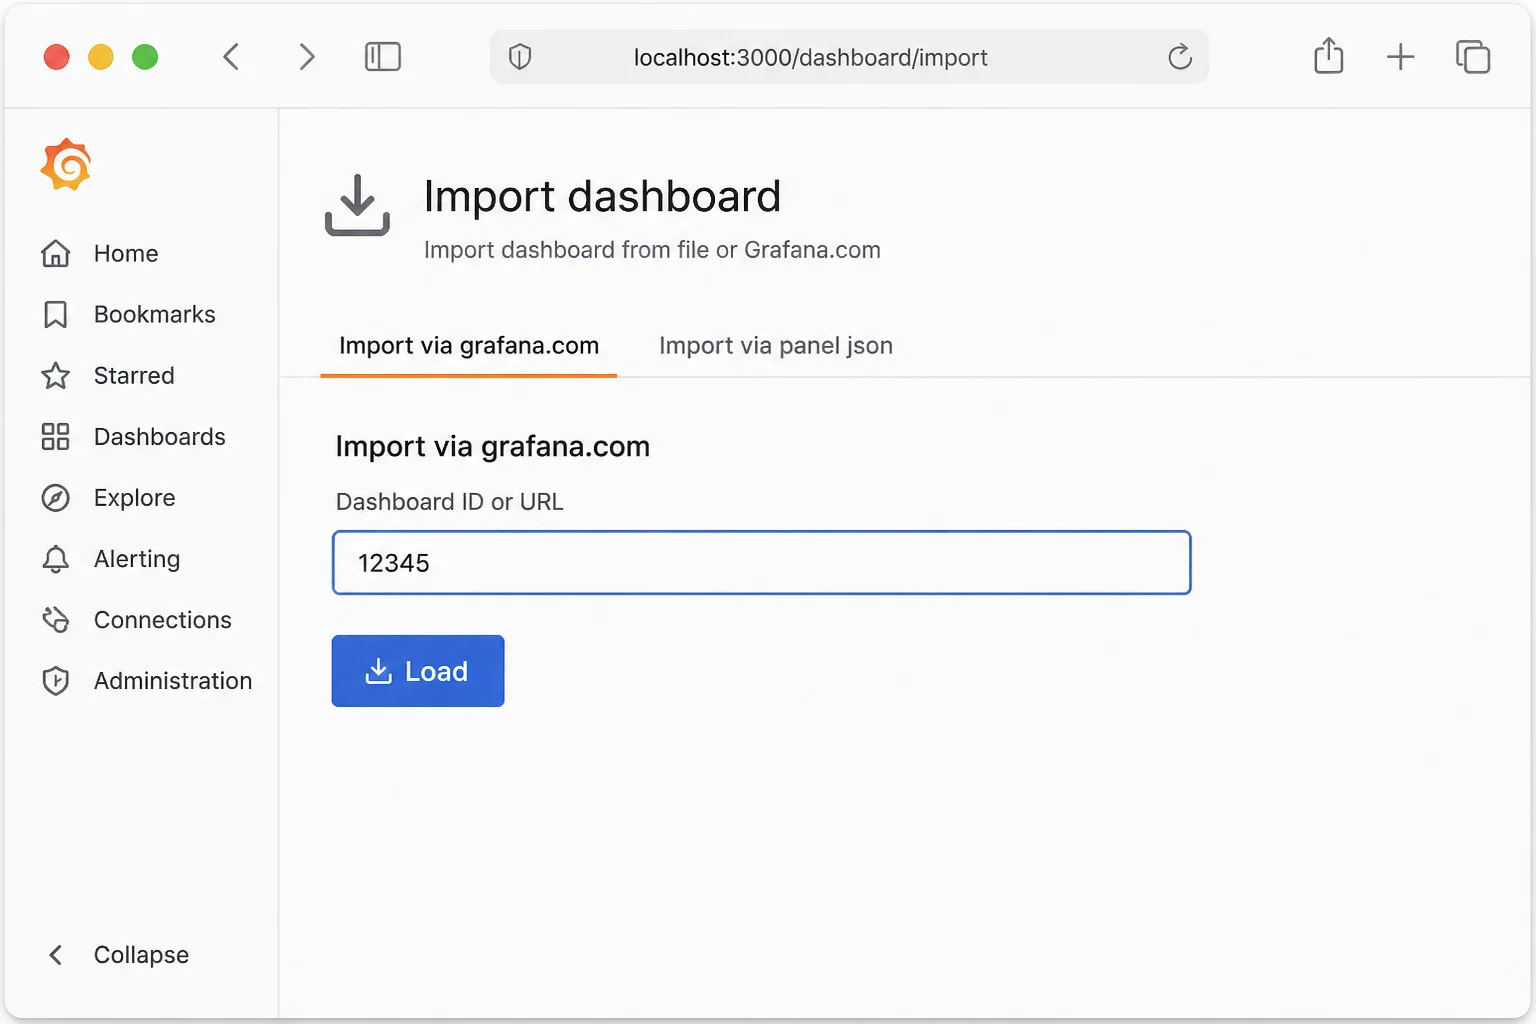Viewport: 1536px width, 1024px height.
Task: Minimize the window with yellow button
Action: [x=101, y=57]
